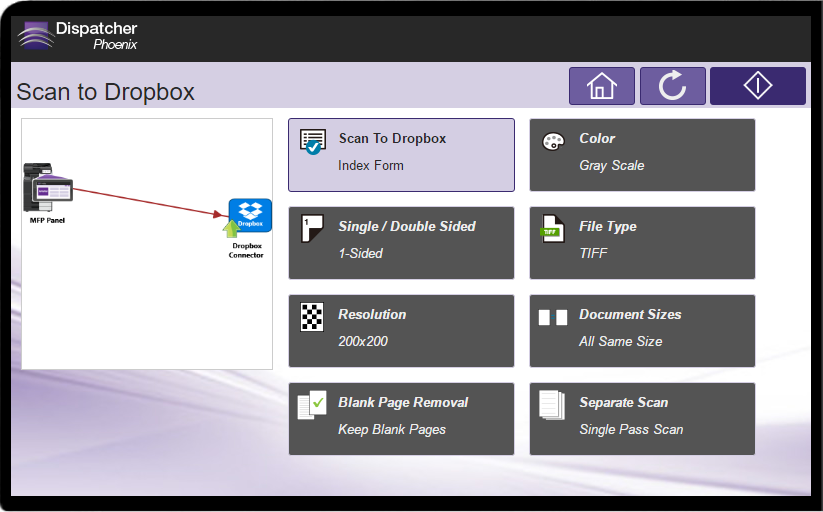
Task: Select the MFP Panel node icon
Action: 47,186
